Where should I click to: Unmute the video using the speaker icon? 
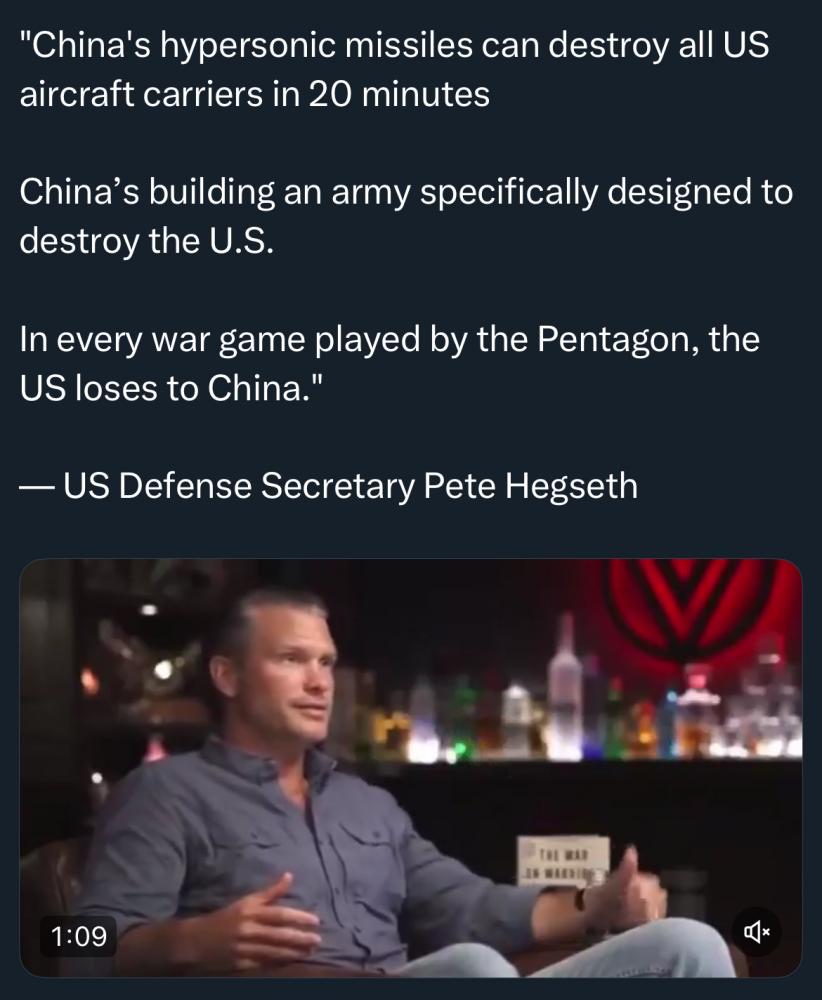tap(756, 932)
